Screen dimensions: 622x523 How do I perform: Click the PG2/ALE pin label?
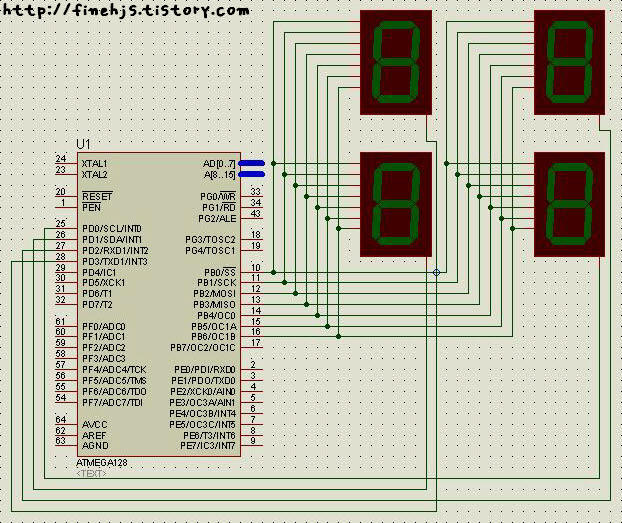point(217,219)
